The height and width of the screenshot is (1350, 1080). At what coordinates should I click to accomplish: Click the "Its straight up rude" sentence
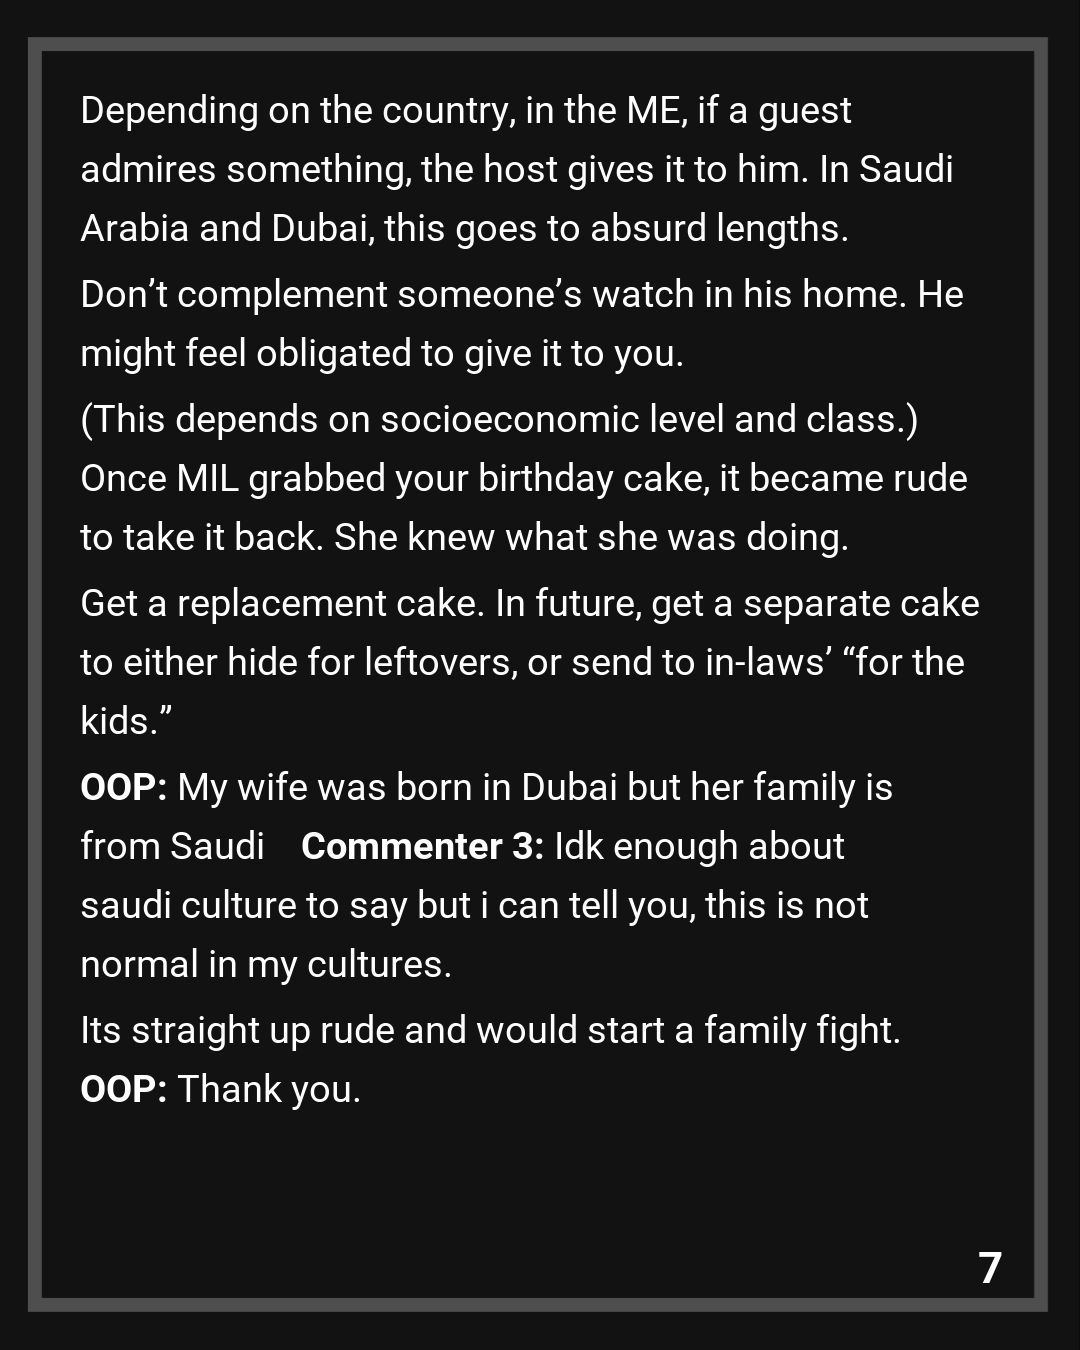(490, 1031)
